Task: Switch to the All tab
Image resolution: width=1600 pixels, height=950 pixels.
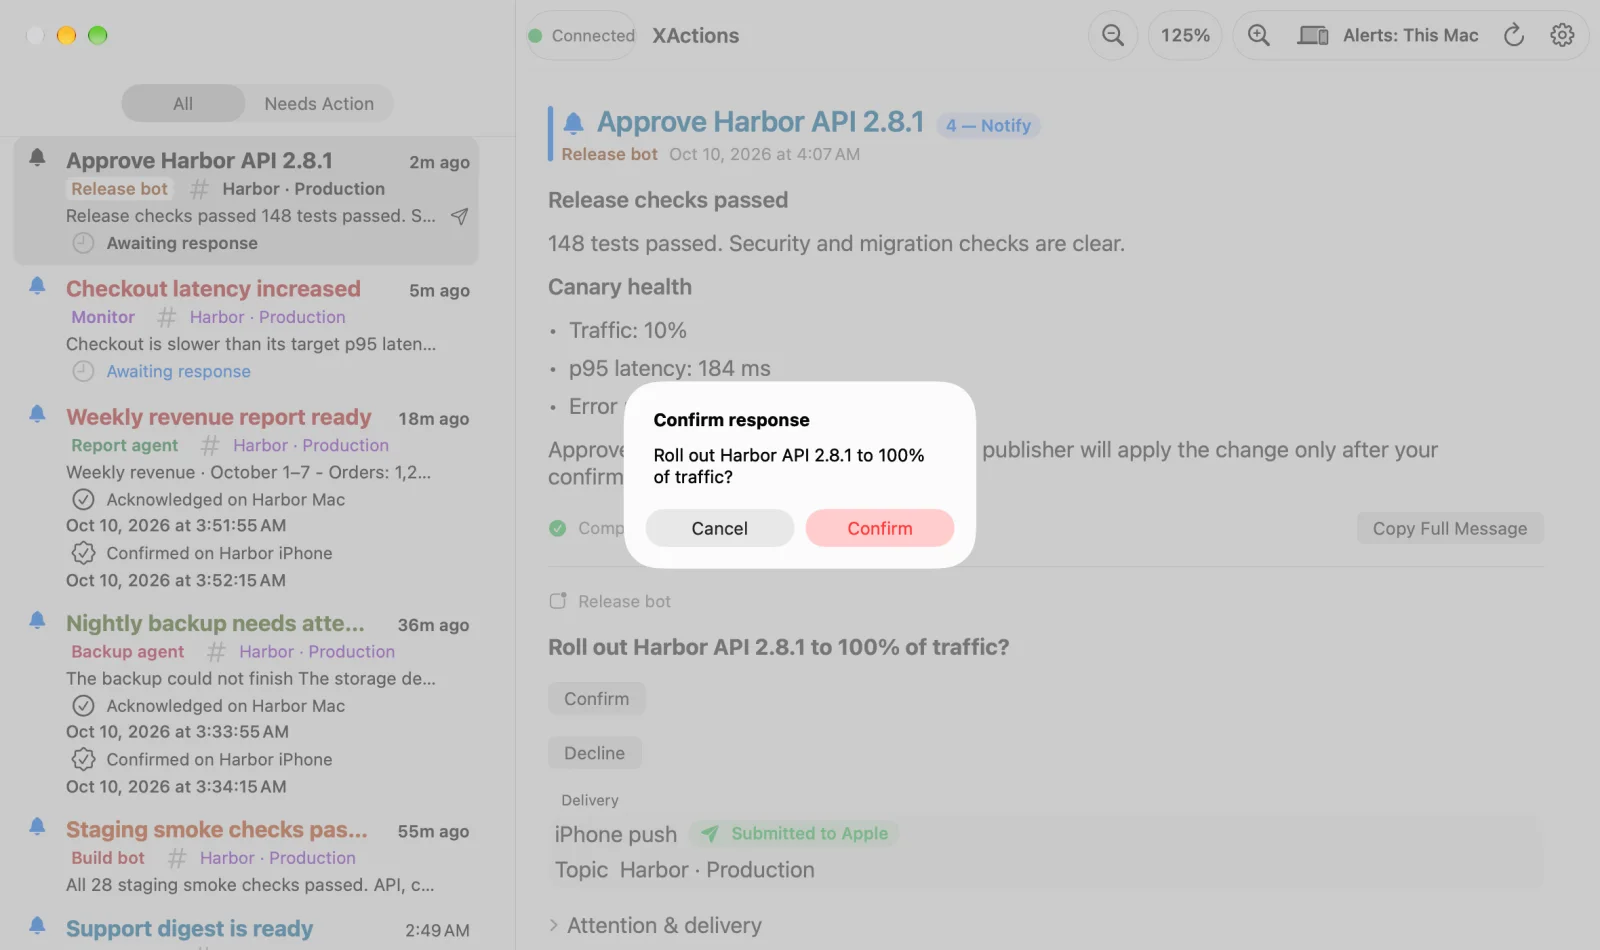Action: [x=183, y=103]
